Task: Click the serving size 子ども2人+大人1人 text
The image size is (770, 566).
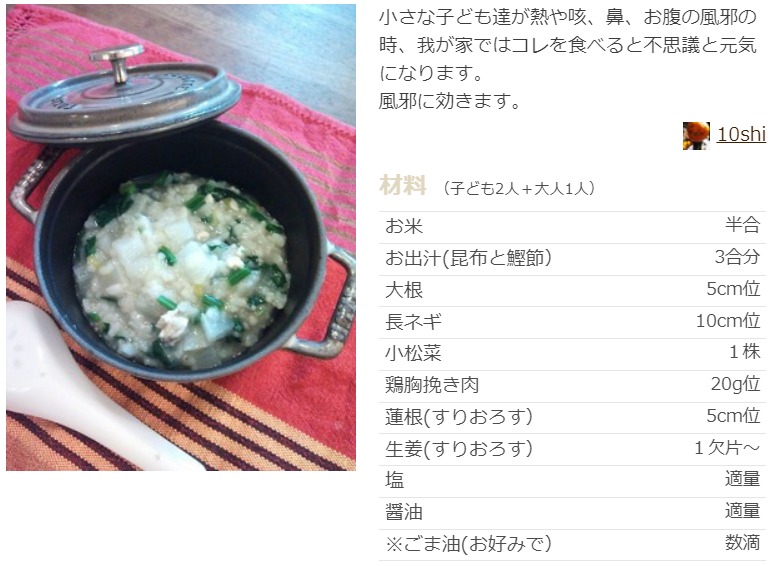Action: [519, 188]
